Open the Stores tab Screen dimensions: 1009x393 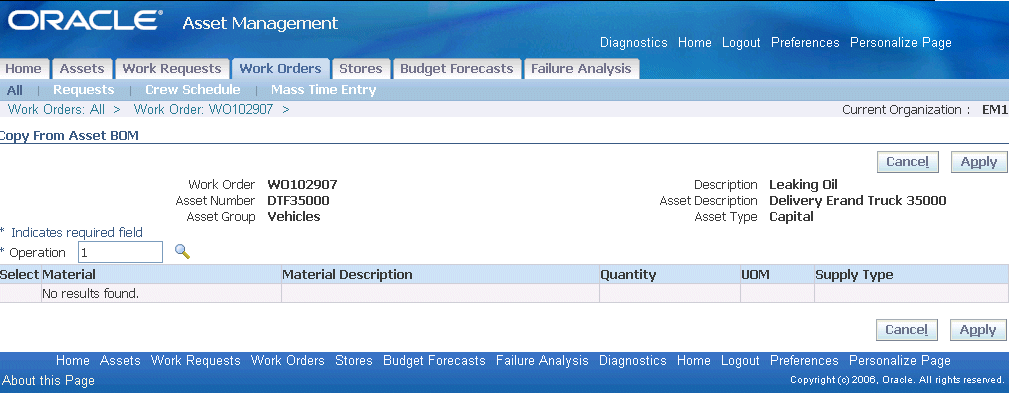pyautogui.click(x=361, y=69)
